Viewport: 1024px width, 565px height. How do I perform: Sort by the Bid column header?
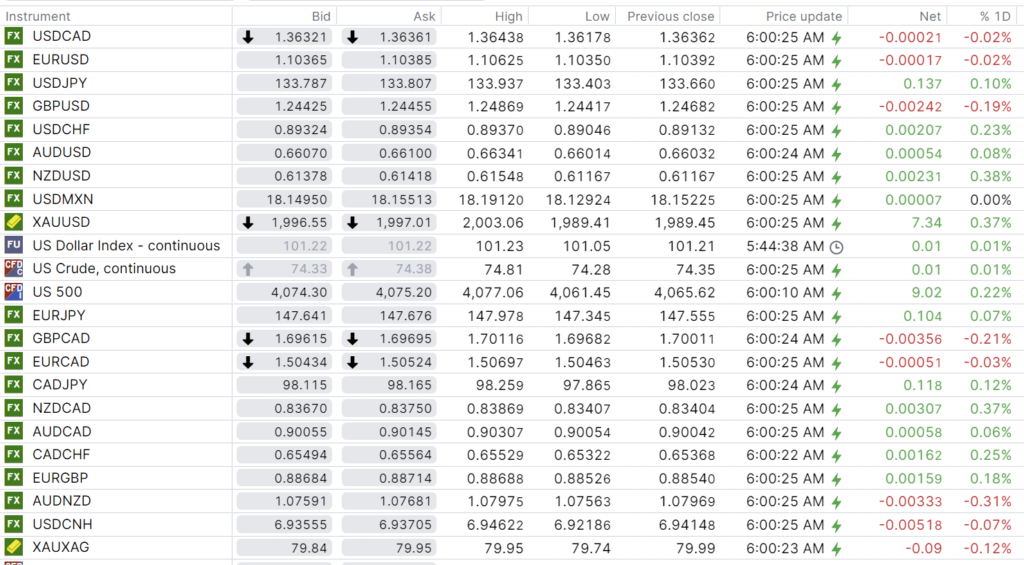click(x=321, y=16)
